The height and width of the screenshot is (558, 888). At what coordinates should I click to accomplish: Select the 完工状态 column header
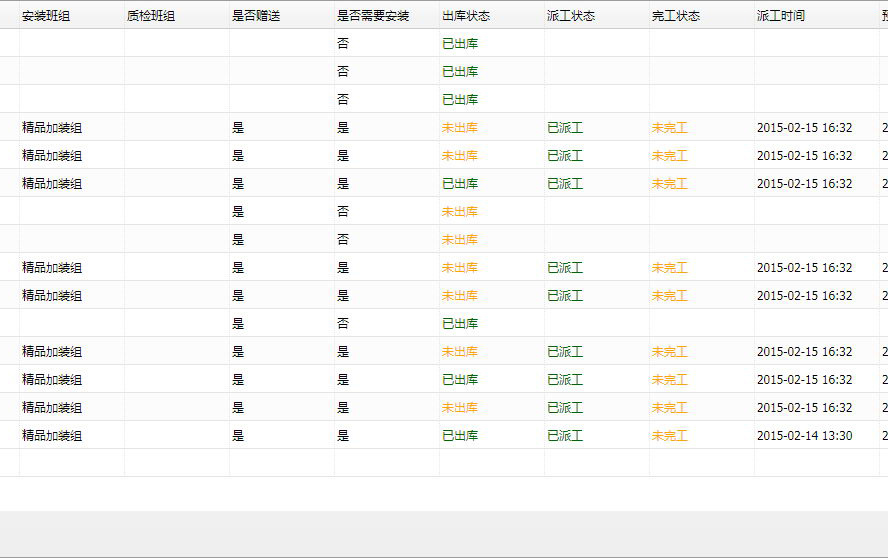click(676, 16)
